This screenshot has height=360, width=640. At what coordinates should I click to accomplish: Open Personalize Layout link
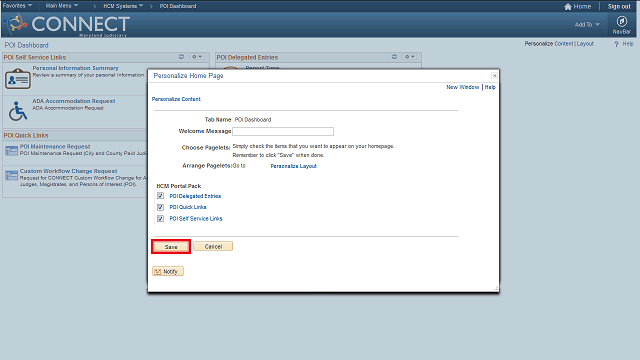tap(293, 166)
